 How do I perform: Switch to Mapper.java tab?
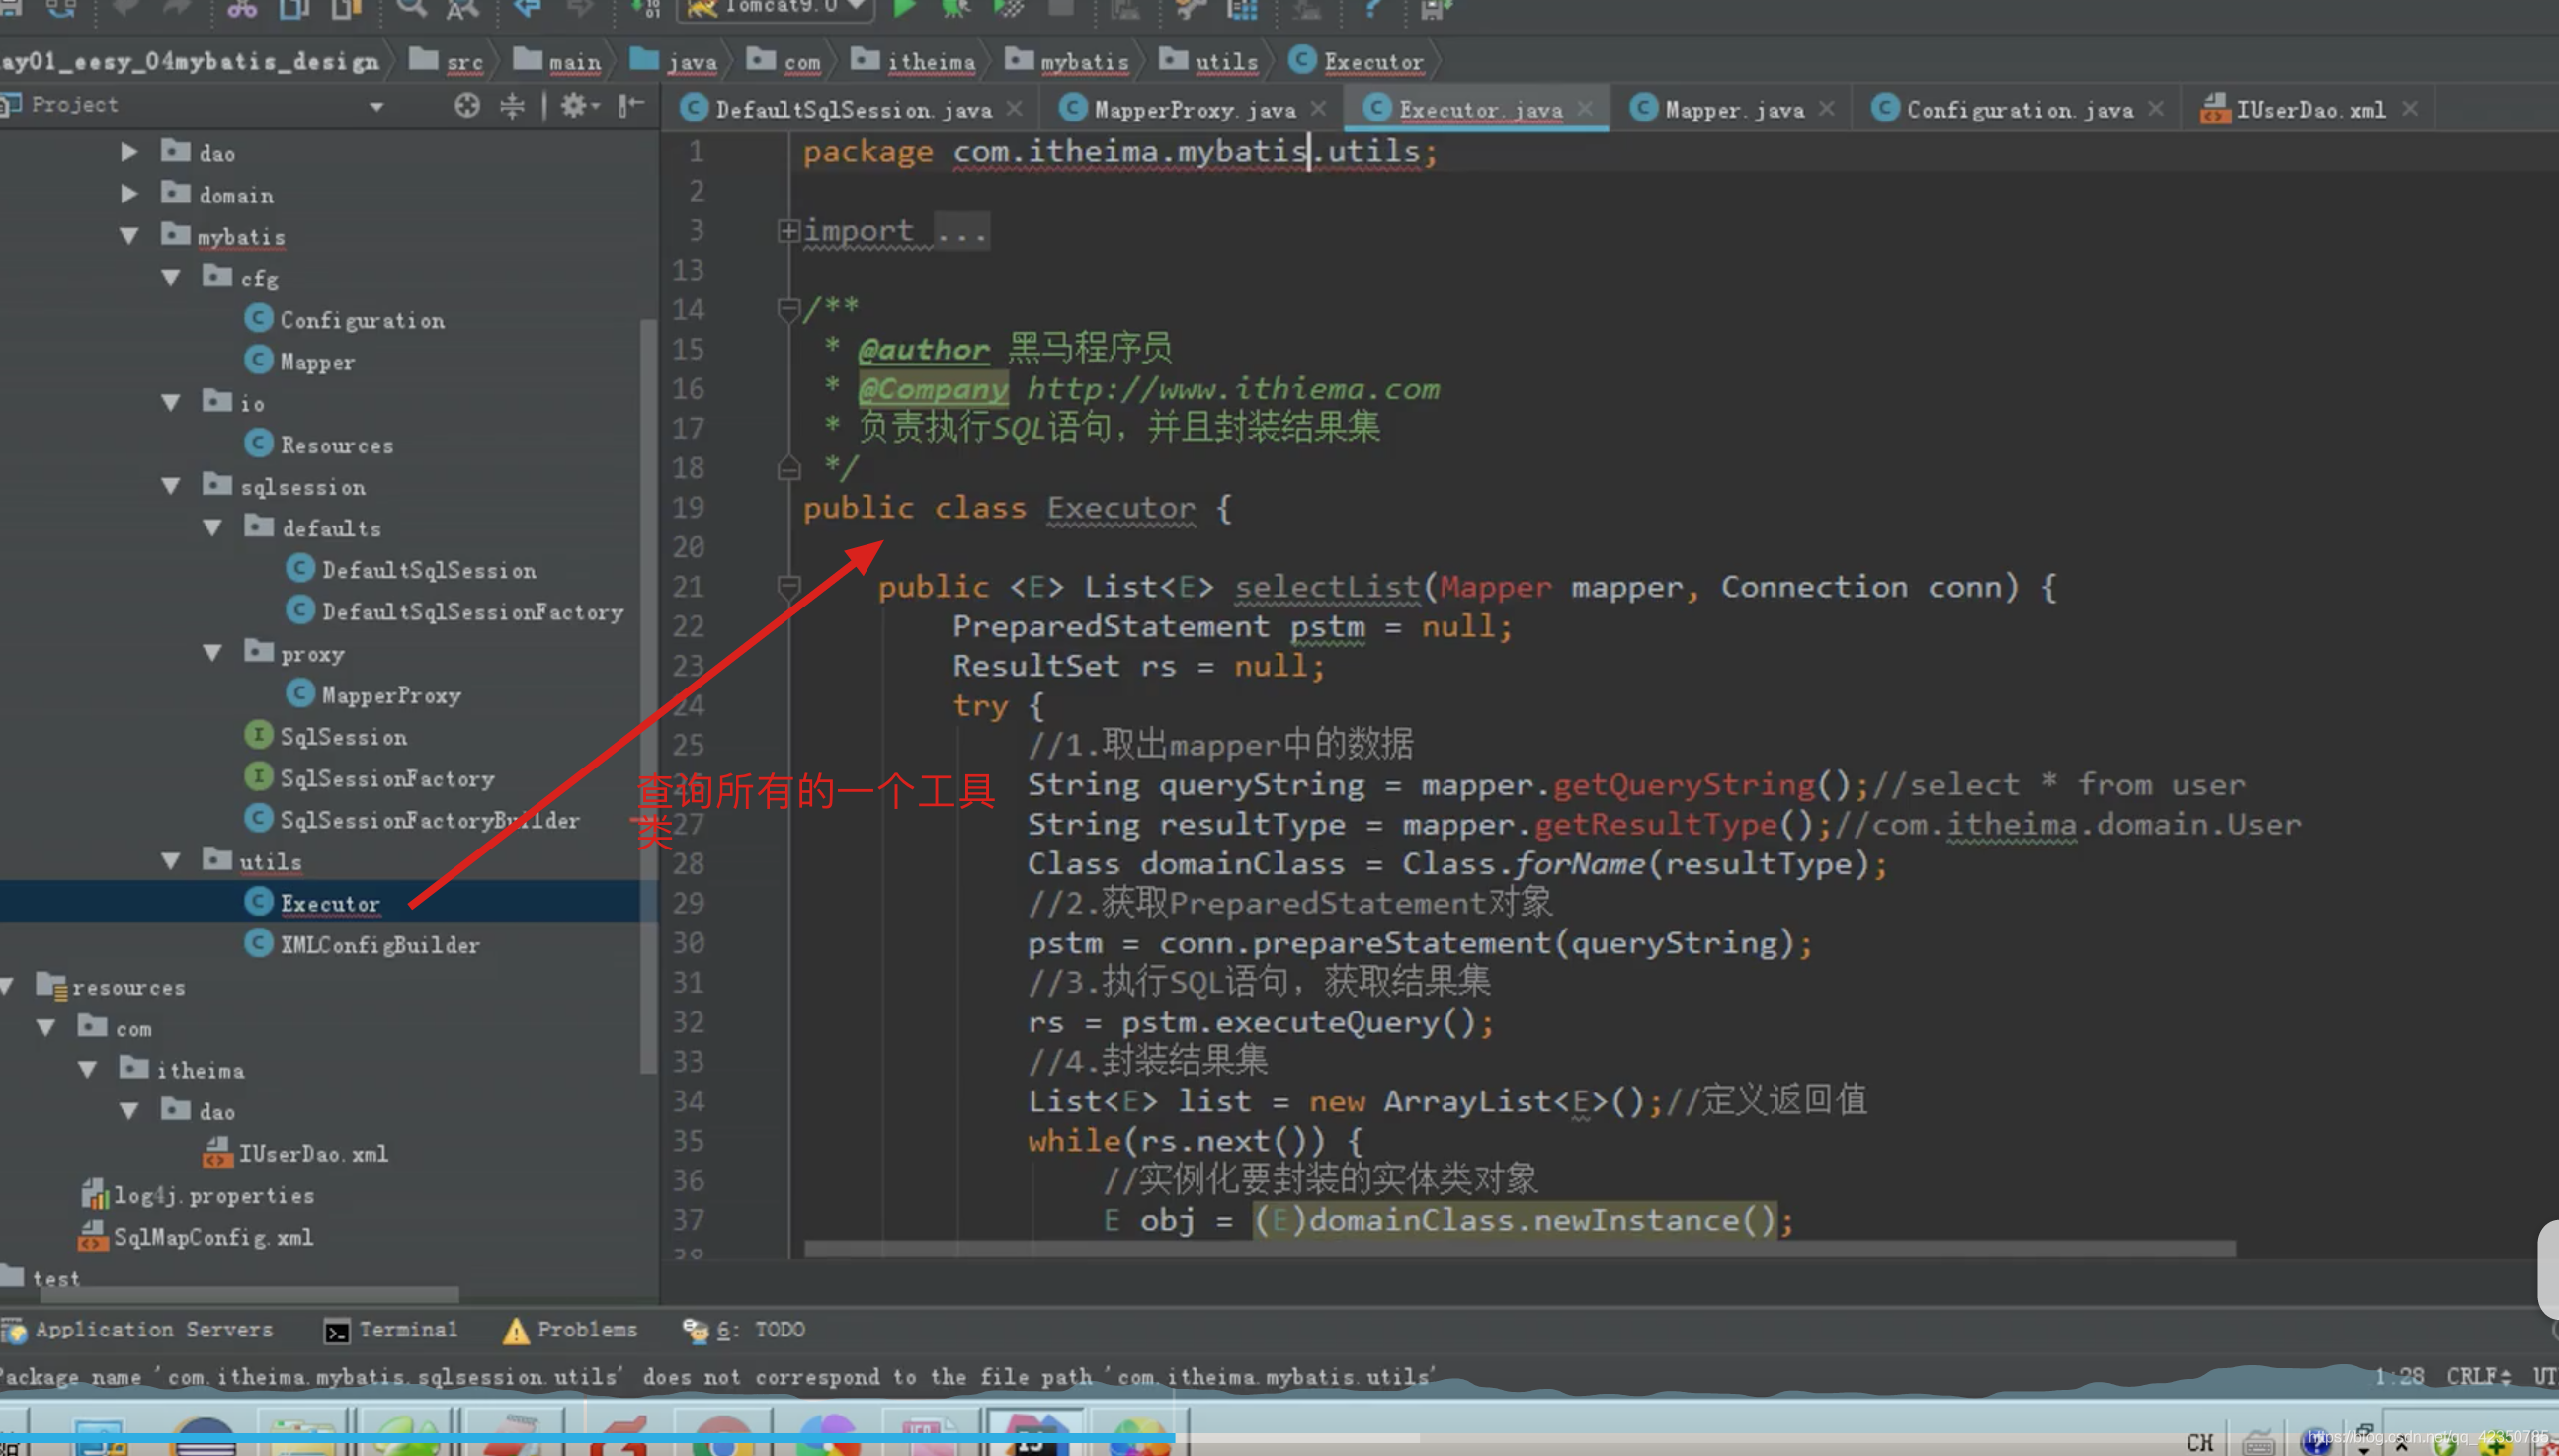point(1734,109)
